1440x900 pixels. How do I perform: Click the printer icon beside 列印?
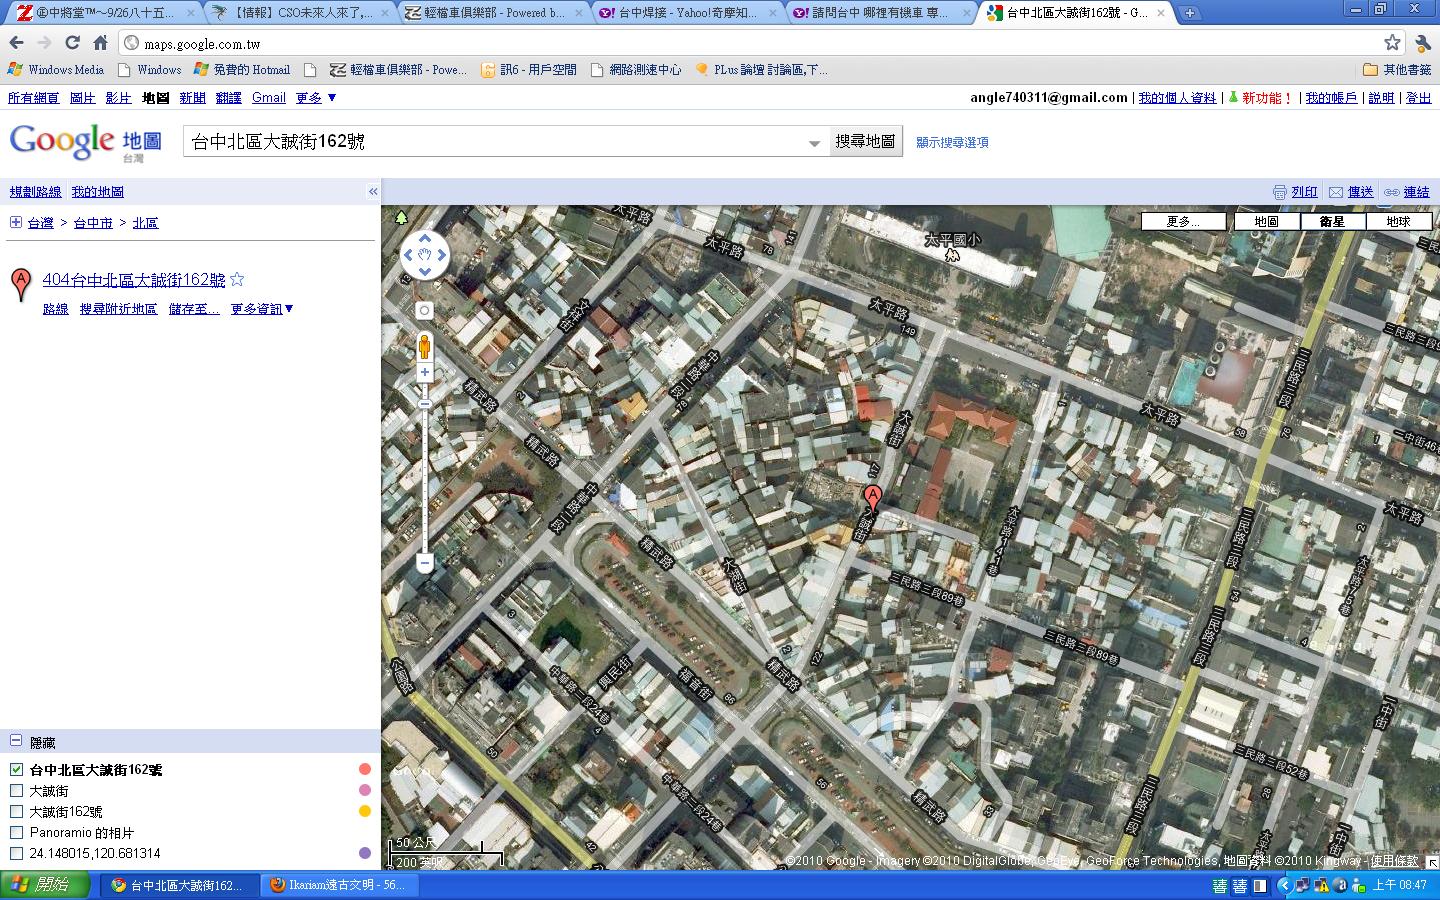(x=1279, y=192)
